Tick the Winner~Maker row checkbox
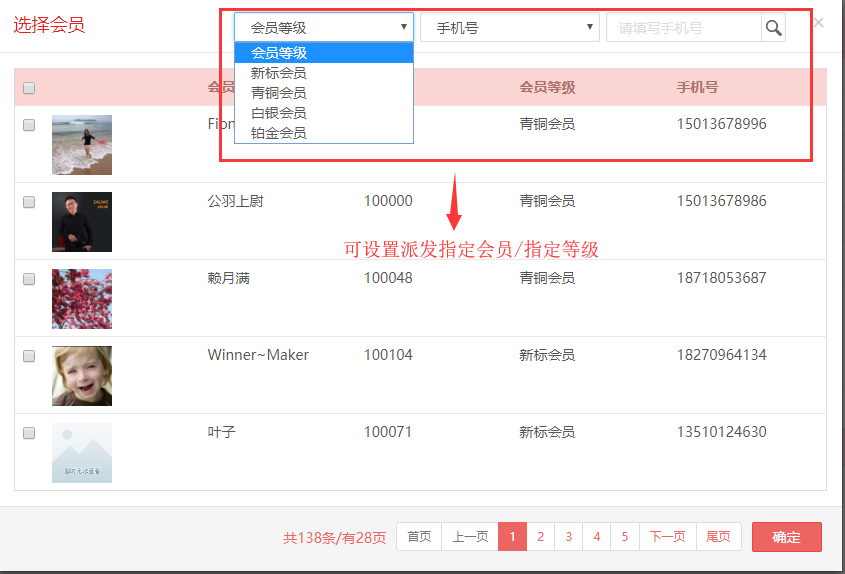845x574 pixels. [29, 356]
